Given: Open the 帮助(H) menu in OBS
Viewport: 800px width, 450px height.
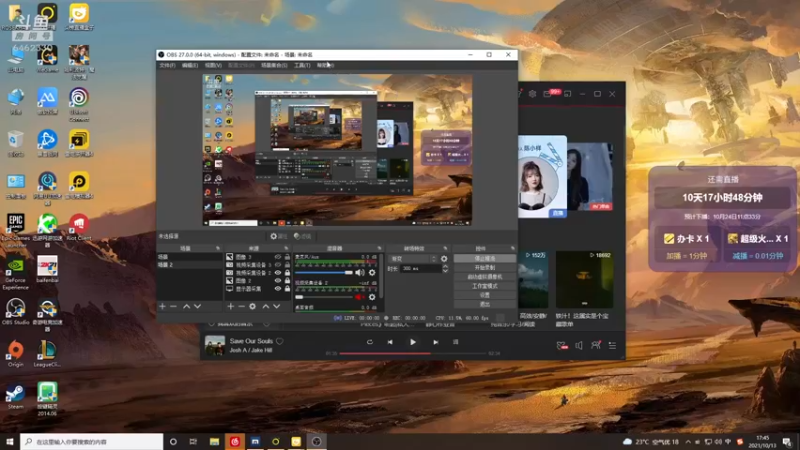Looking at the screenshot, I should [325, 65].
